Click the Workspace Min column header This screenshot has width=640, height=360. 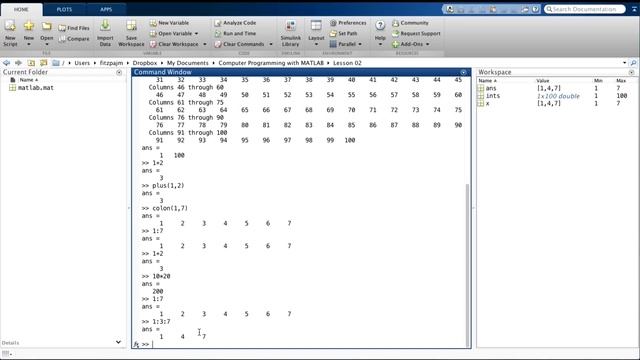[598, 81]
